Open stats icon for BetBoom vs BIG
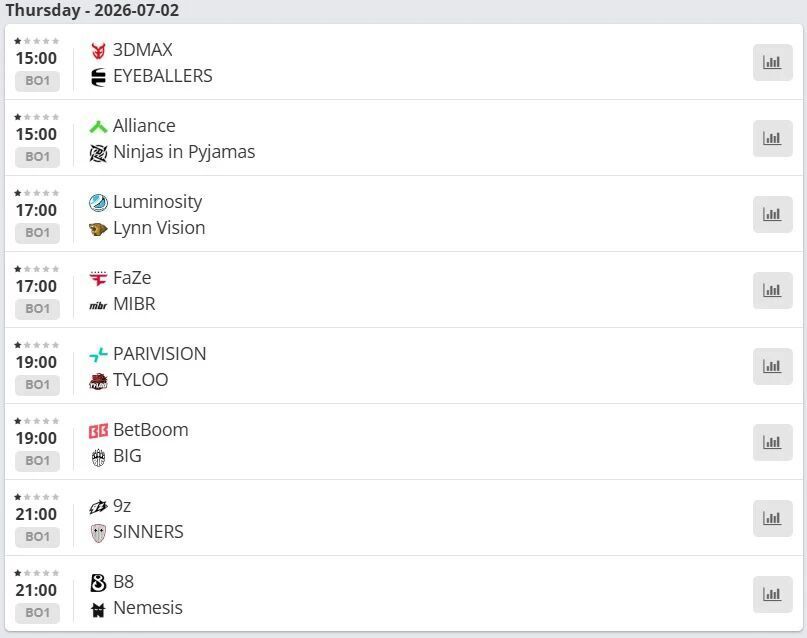Viewport: 807px width, 638px height. coord(773,442)
